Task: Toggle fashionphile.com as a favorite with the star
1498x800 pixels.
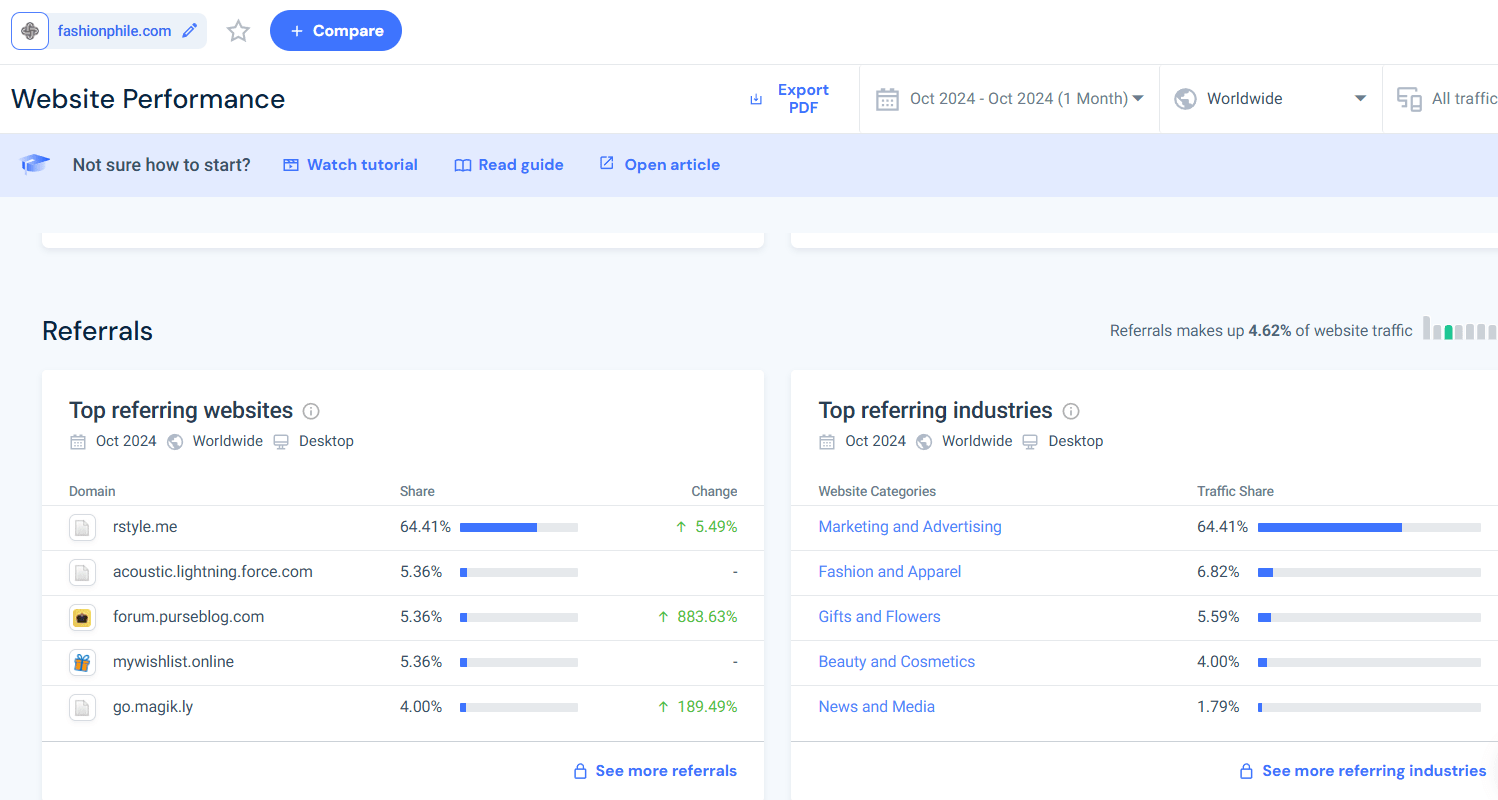Action: click(238, 30)
